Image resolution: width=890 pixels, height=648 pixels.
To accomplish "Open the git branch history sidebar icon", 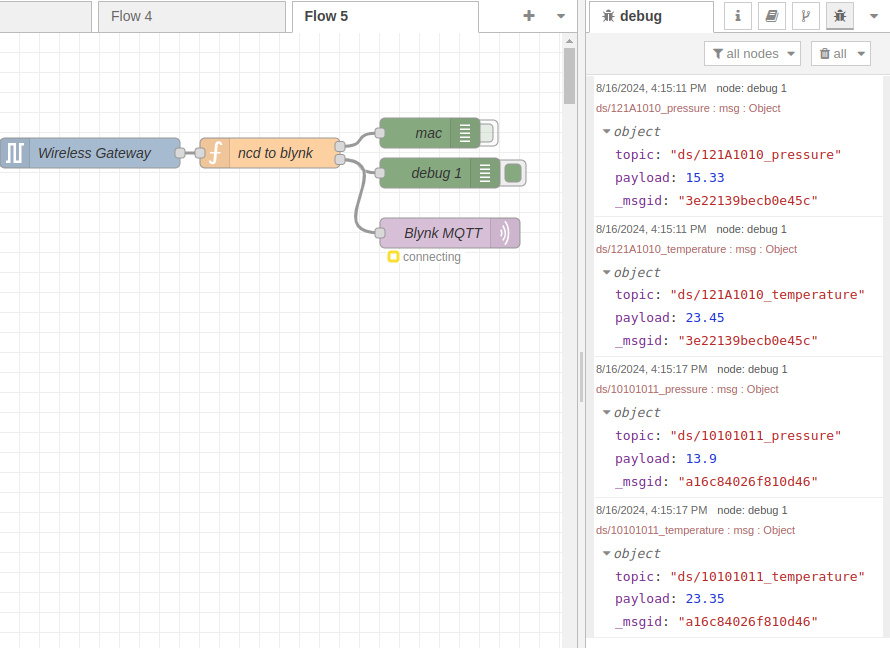I will 805,16.
